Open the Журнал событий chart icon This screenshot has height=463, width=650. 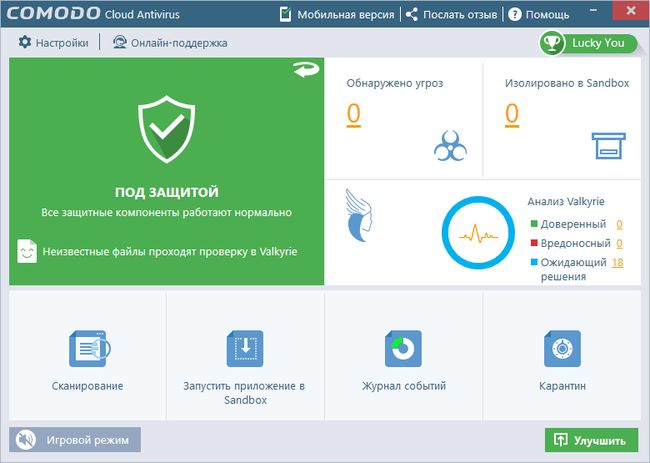pos(403,348)
